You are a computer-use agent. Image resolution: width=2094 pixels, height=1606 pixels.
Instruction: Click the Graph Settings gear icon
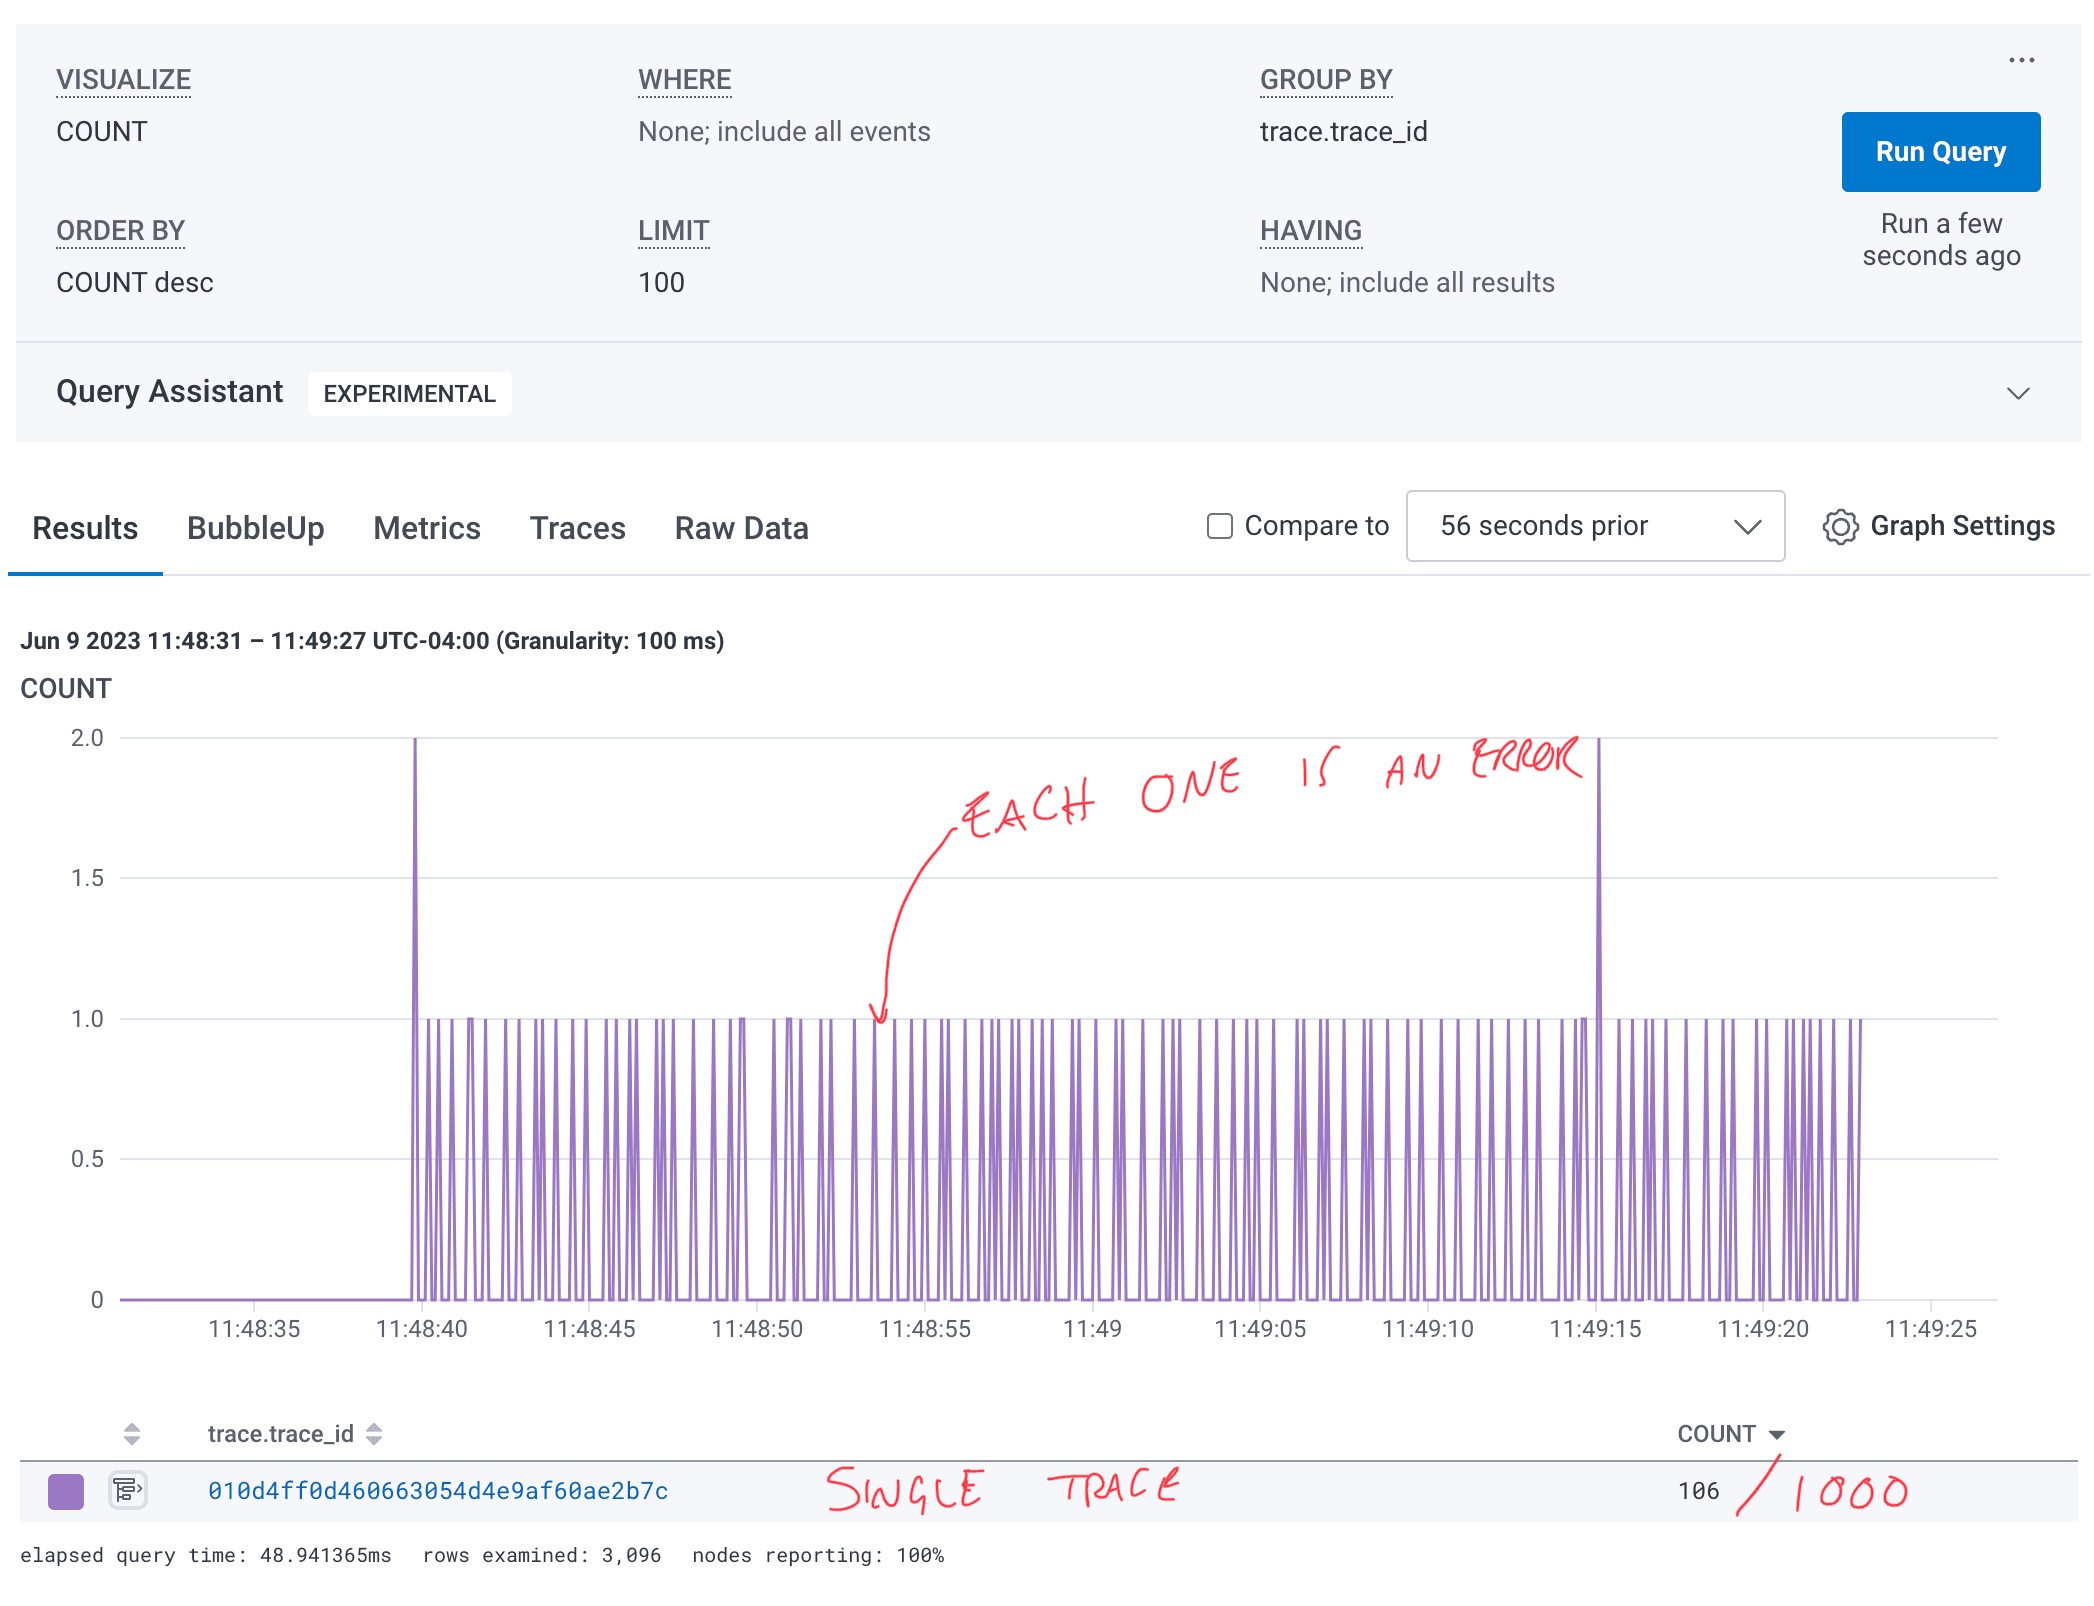(1839, 527)
